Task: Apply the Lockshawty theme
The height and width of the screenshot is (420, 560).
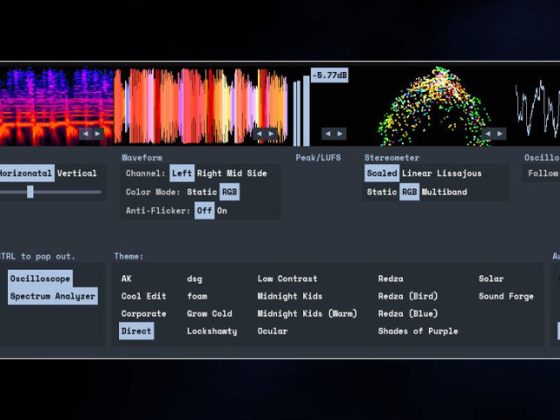Action: [x=212, y=331]
